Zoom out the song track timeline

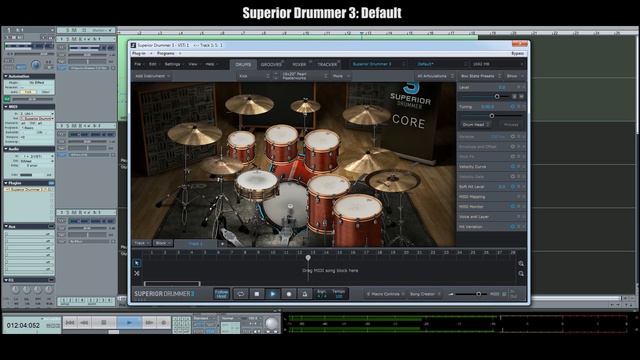(521, 273)
